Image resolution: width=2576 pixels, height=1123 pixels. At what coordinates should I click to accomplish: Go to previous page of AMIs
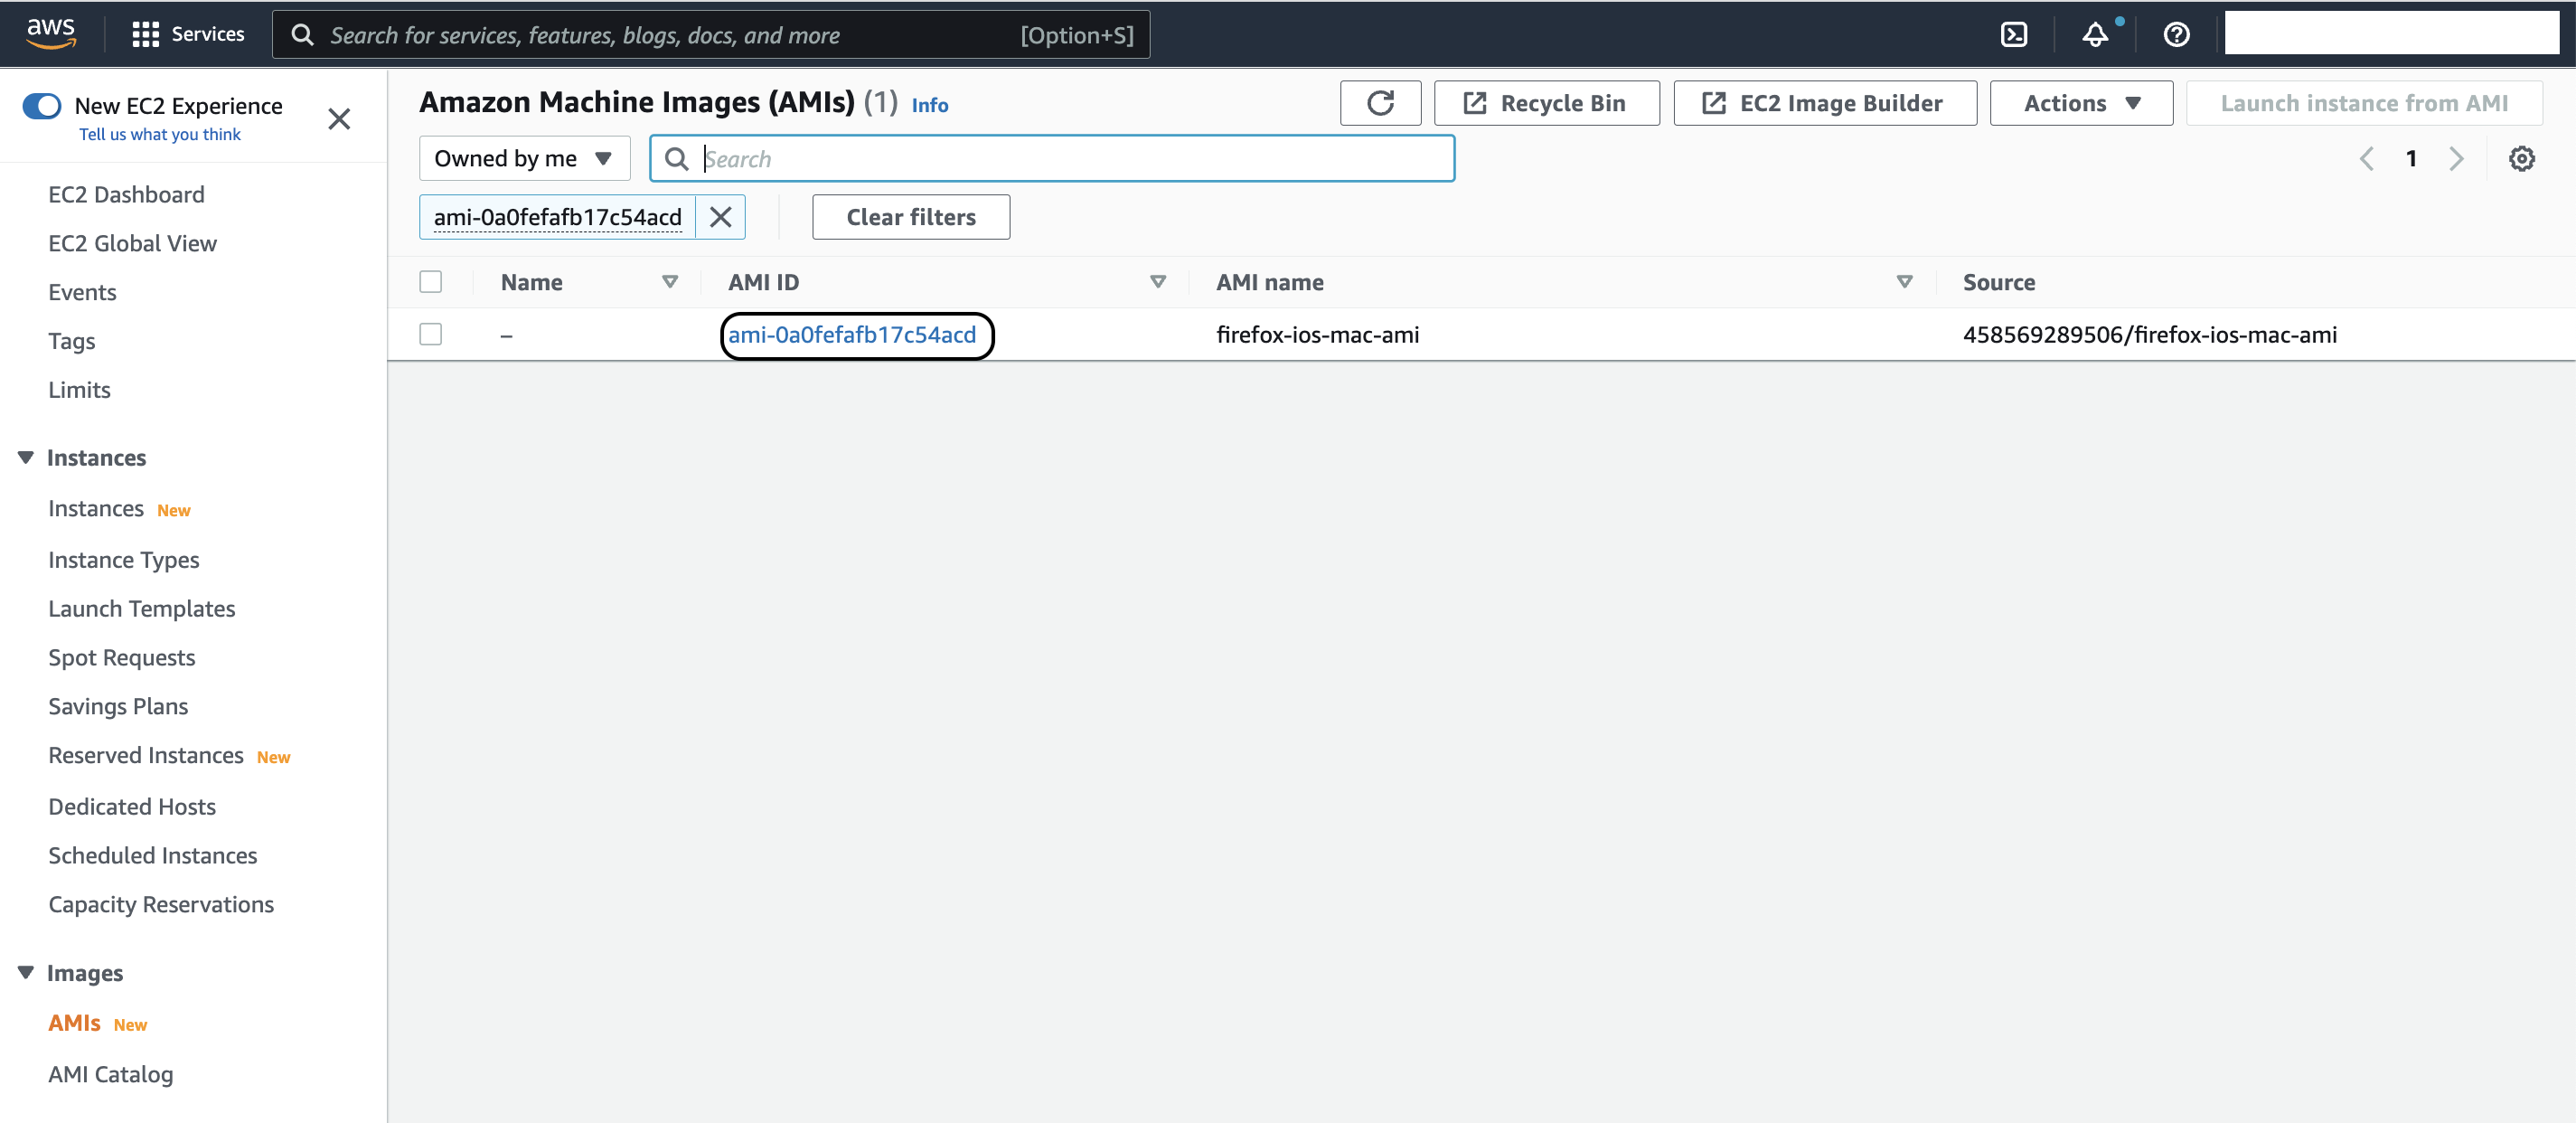pos(2366,158)
